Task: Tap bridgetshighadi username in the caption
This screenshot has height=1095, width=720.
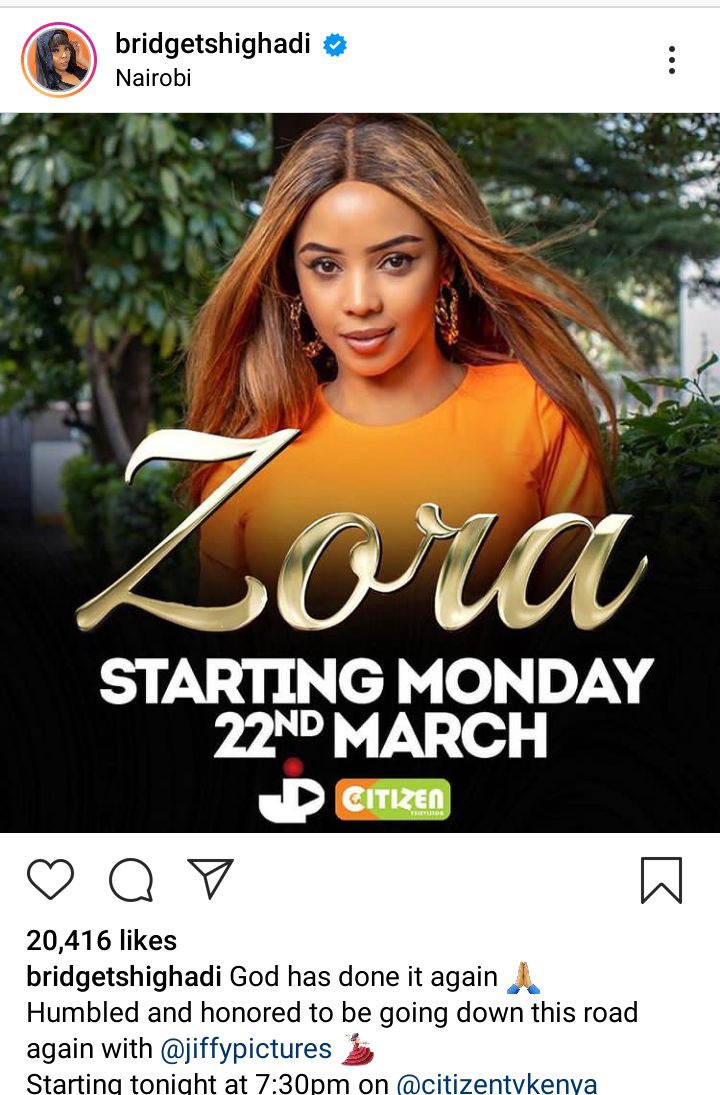Action: (x=124, y=976)
